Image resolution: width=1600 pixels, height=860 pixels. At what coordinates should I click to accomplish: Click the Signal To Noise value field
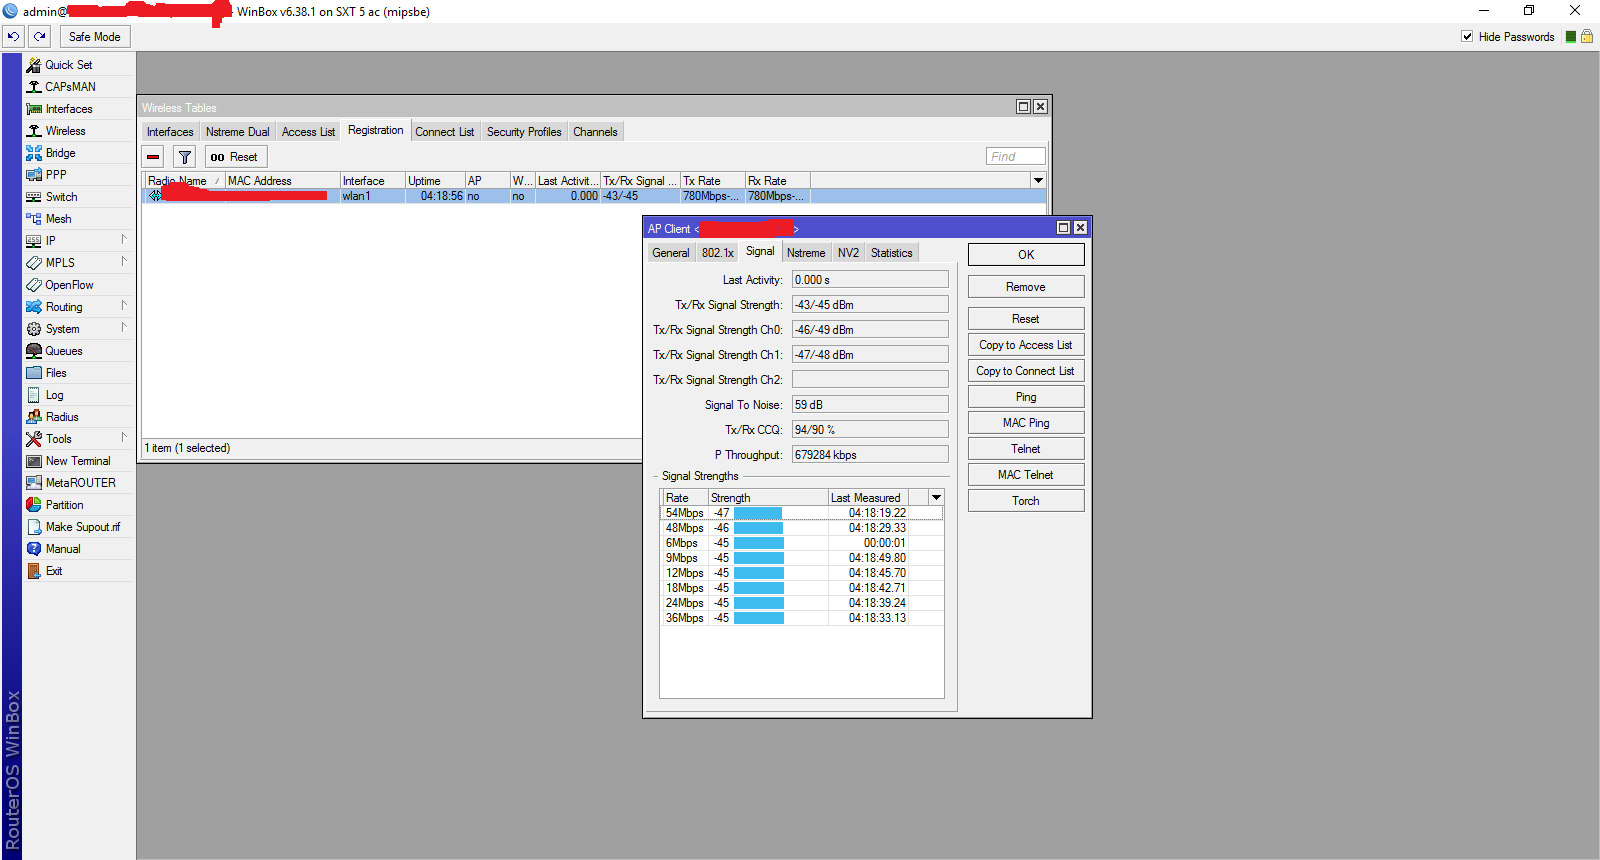click(x=870, y=405)
